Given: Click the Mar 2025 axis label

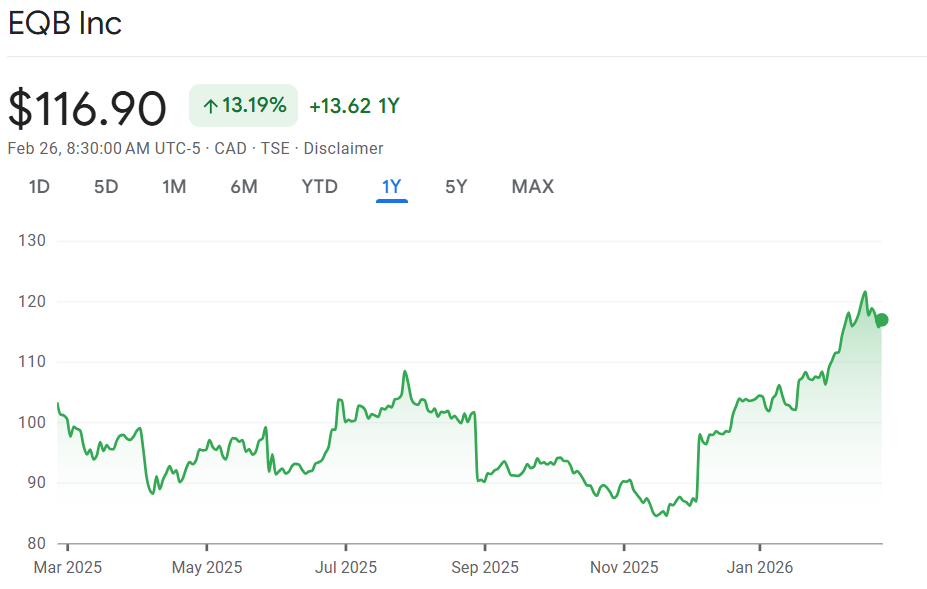Looking at the screenshot, I should (68, 568).
